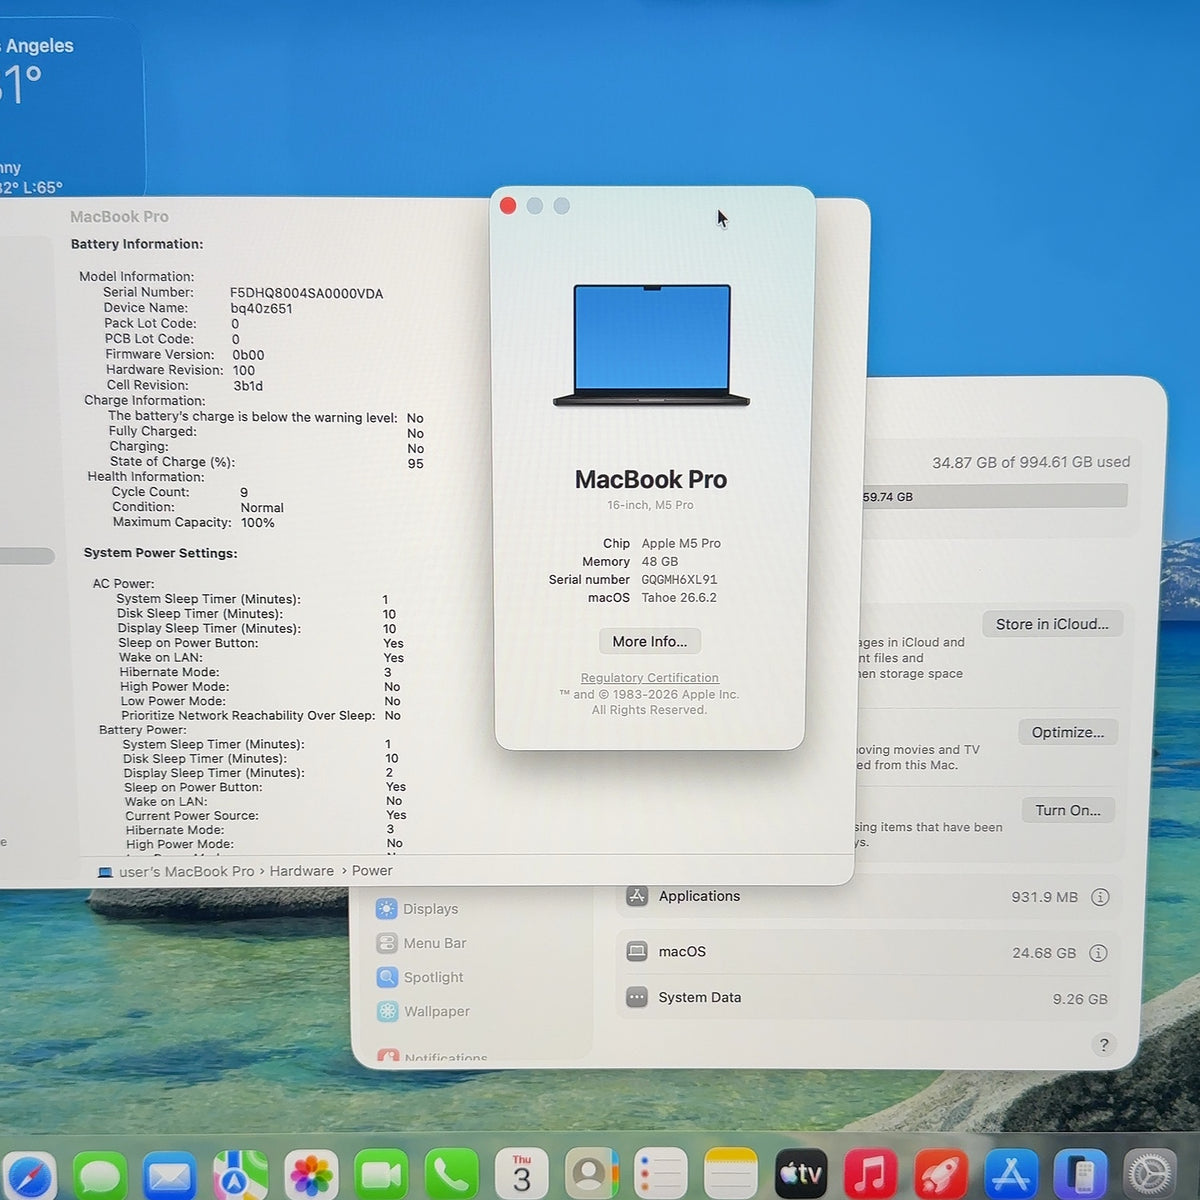Select the System Data storage row
This screenshot has width=1200, height=1200.
click(868, 998)
